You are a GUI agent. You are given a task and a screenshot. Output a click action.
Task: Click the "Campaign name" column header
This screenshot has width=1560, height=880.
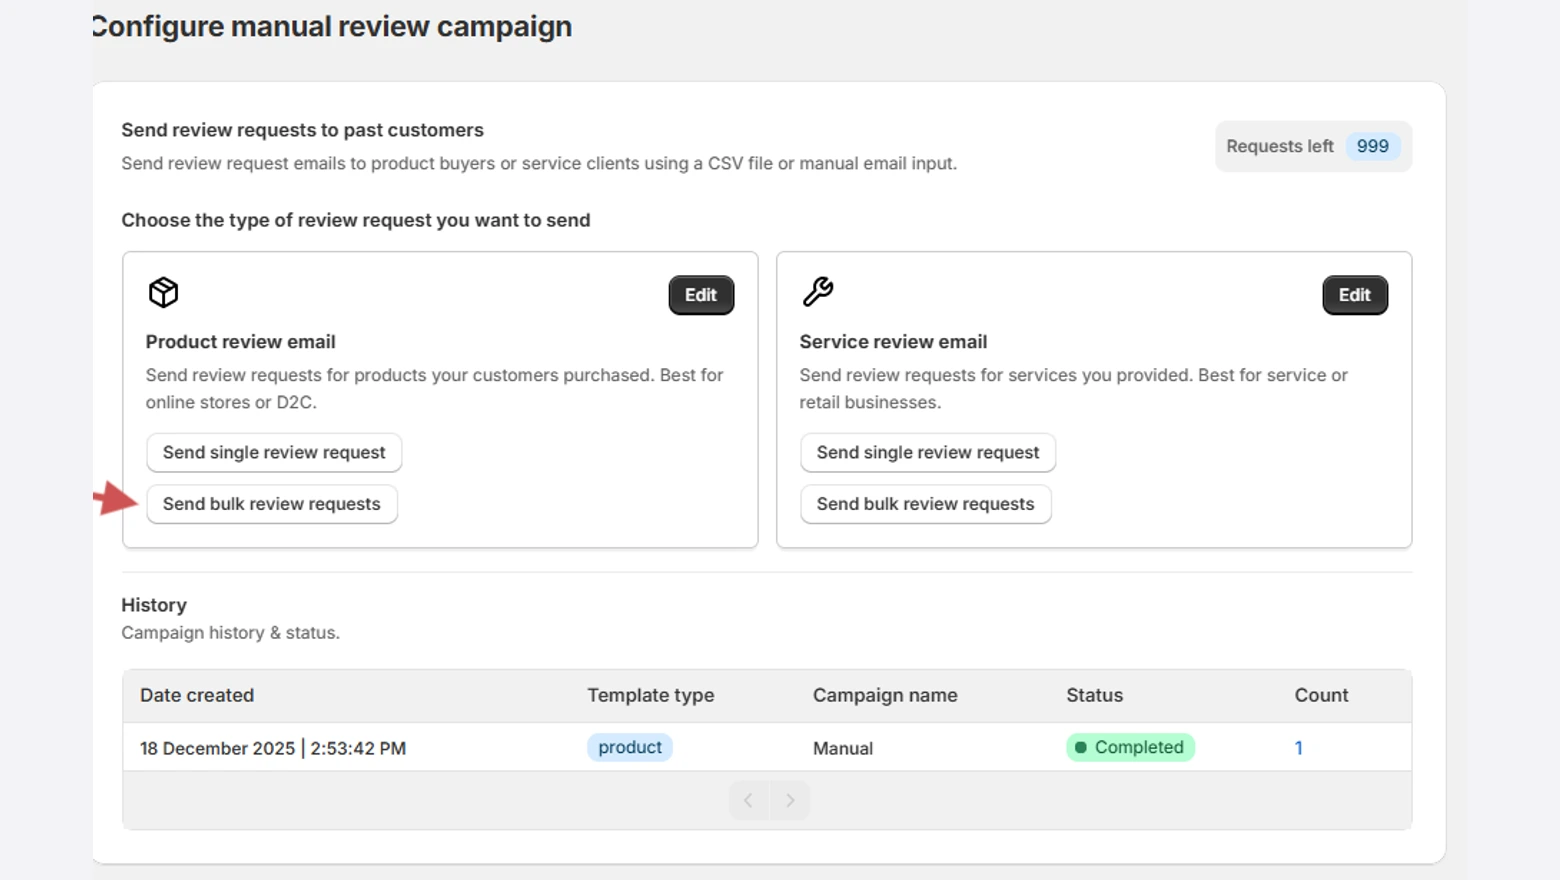(x=885, y=695)
